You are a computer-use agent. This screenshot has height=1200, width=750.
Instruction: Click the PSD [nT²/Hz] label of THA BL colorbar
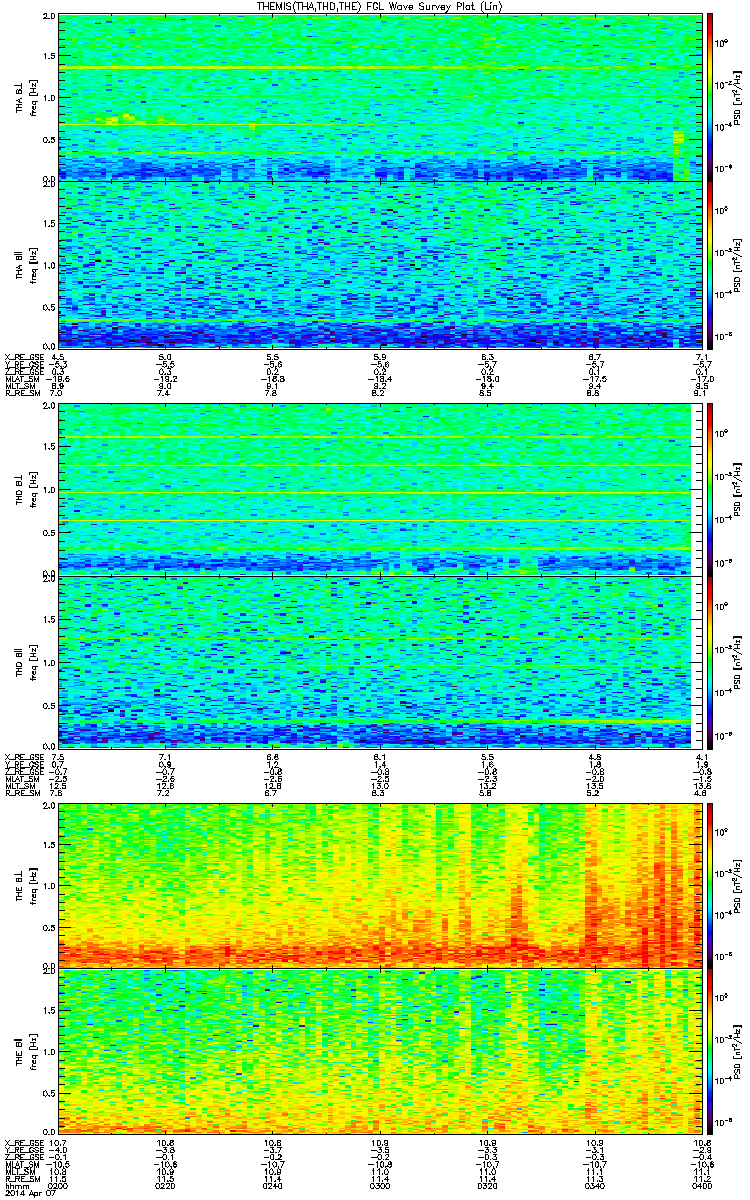[x=738, y=98]
